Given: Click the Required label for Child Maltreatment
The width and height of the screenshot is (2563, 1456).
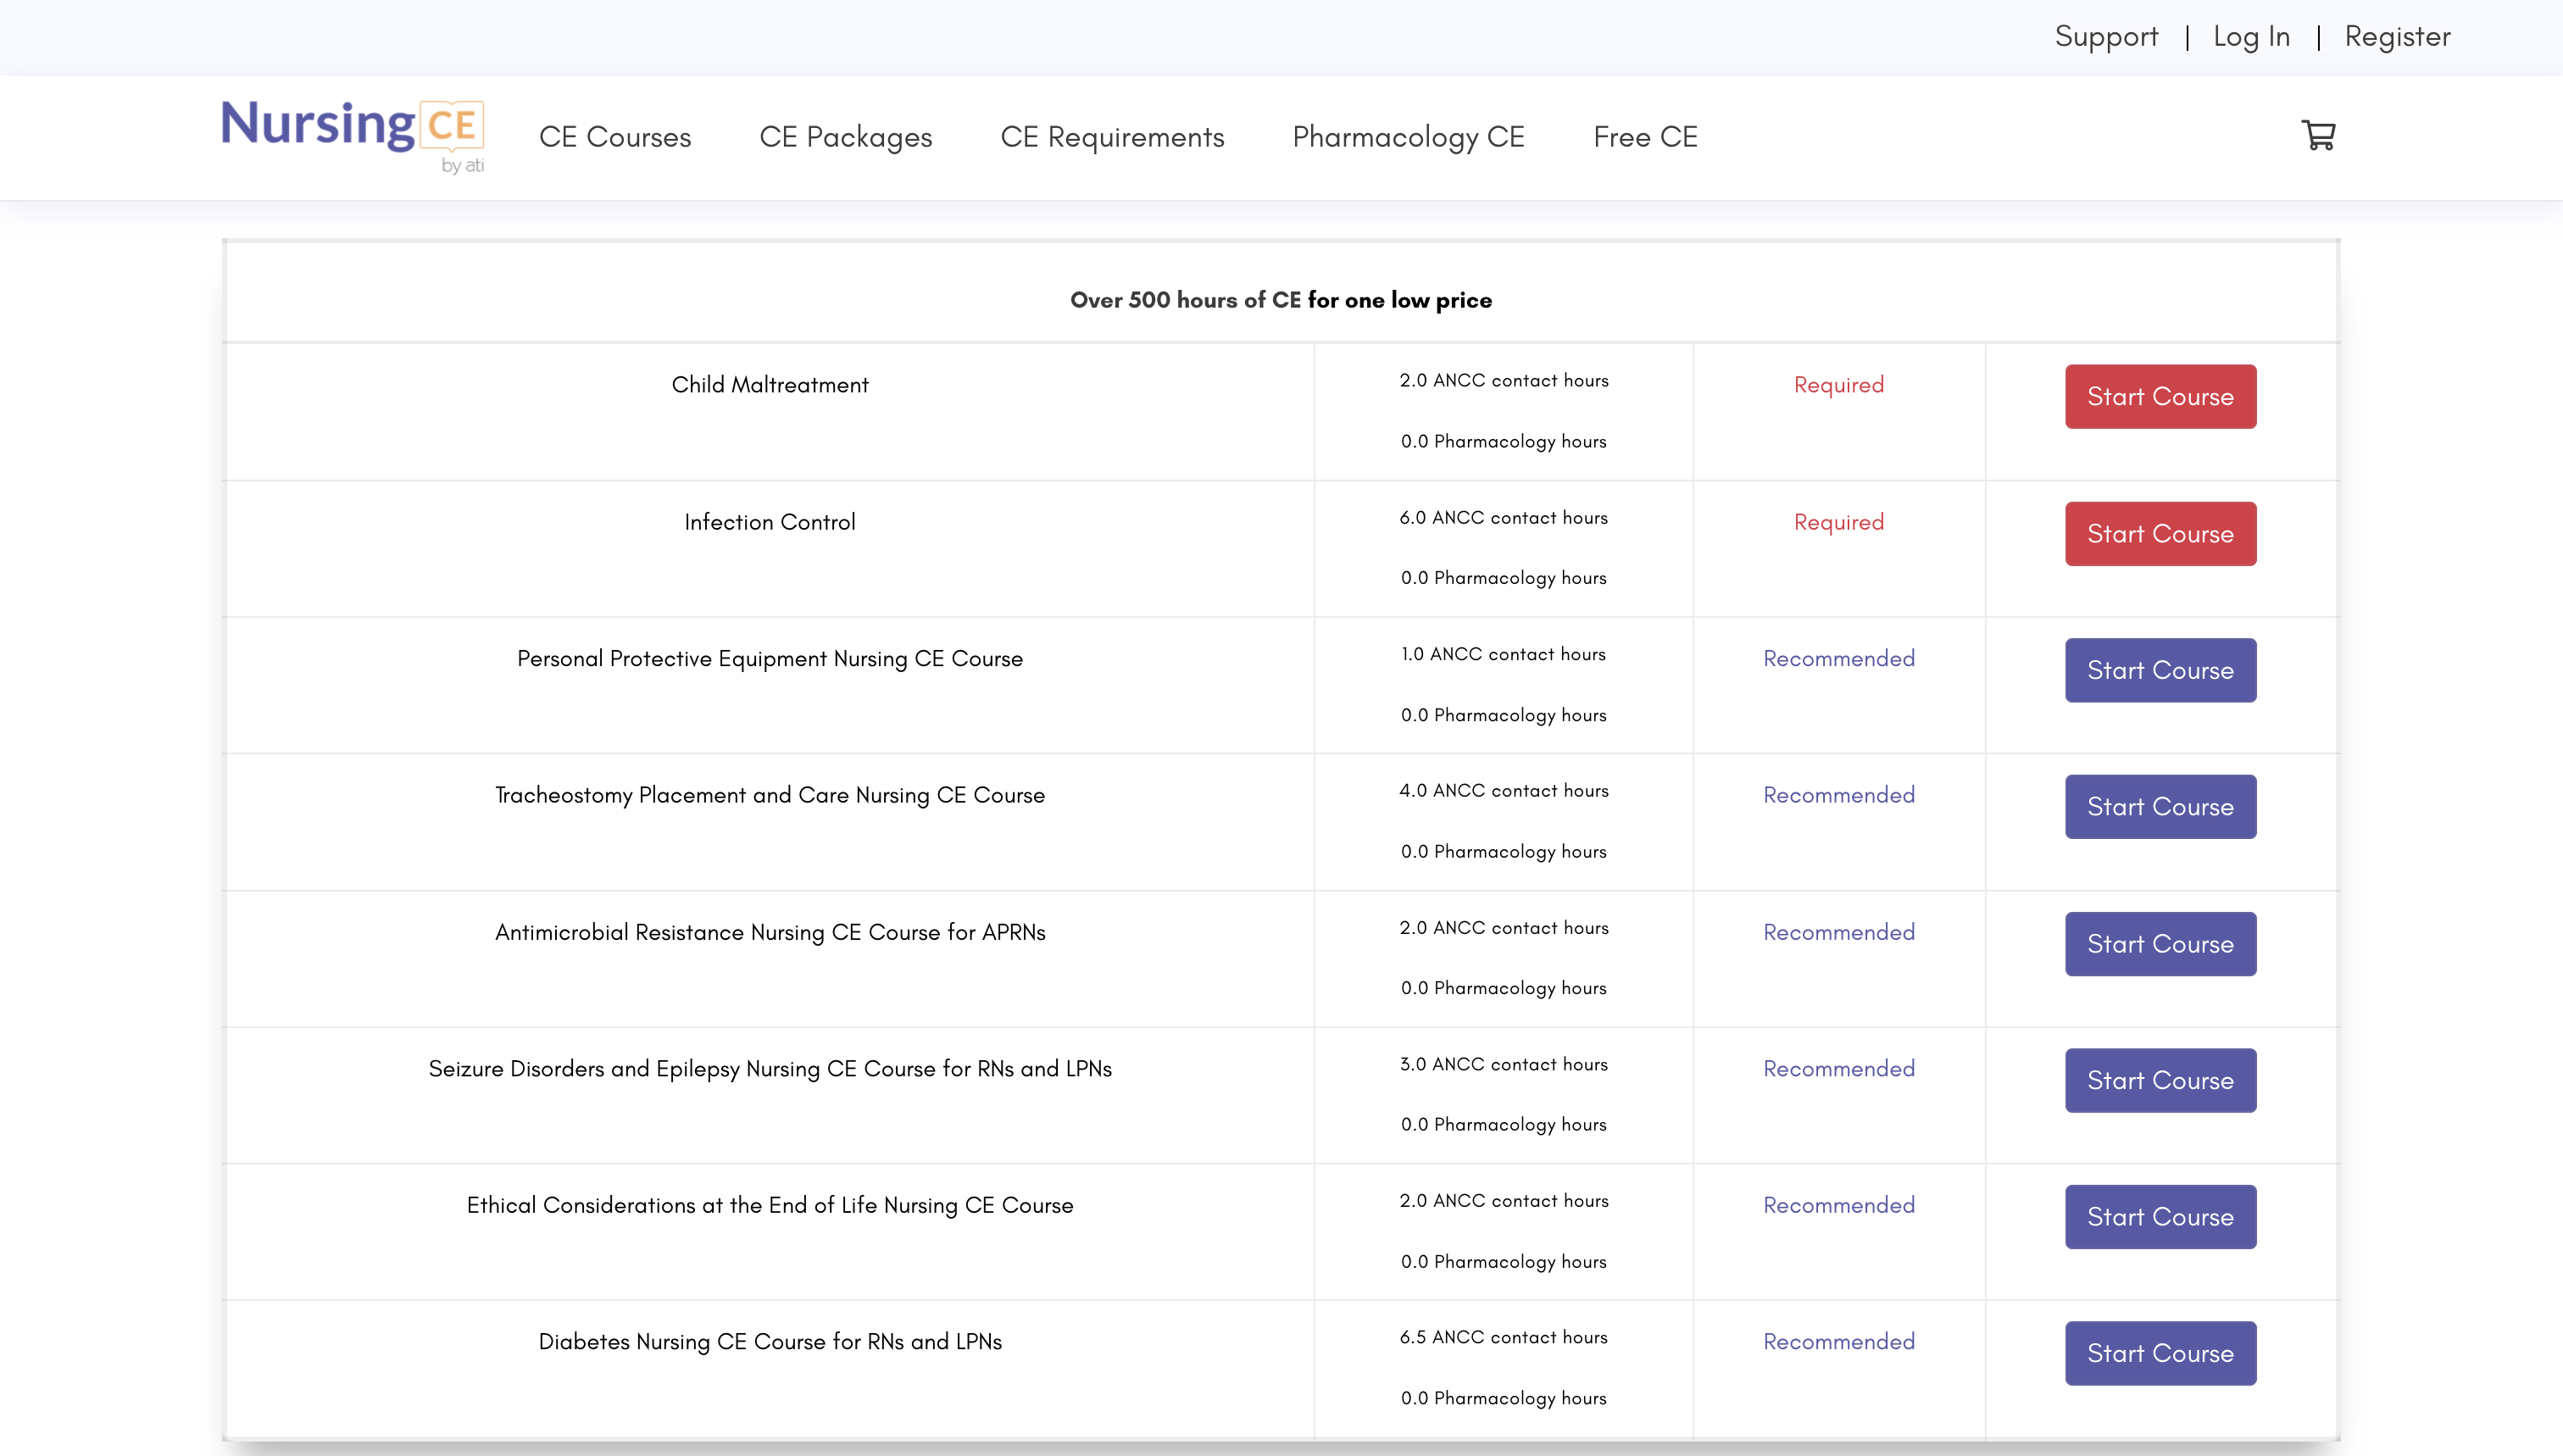Looking at the screenshot, I should [x=1838, y=385].
